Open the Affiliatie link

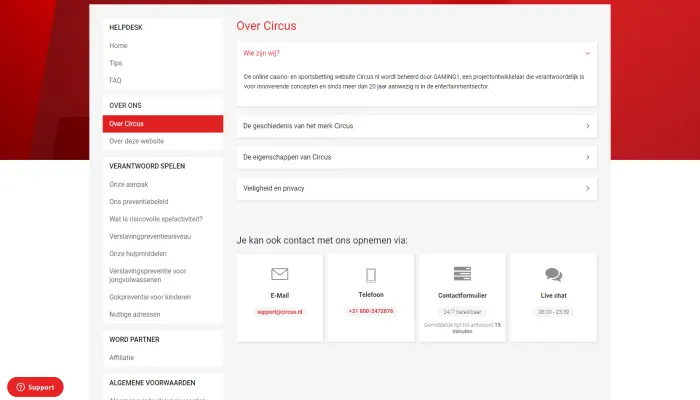(121, 358)
